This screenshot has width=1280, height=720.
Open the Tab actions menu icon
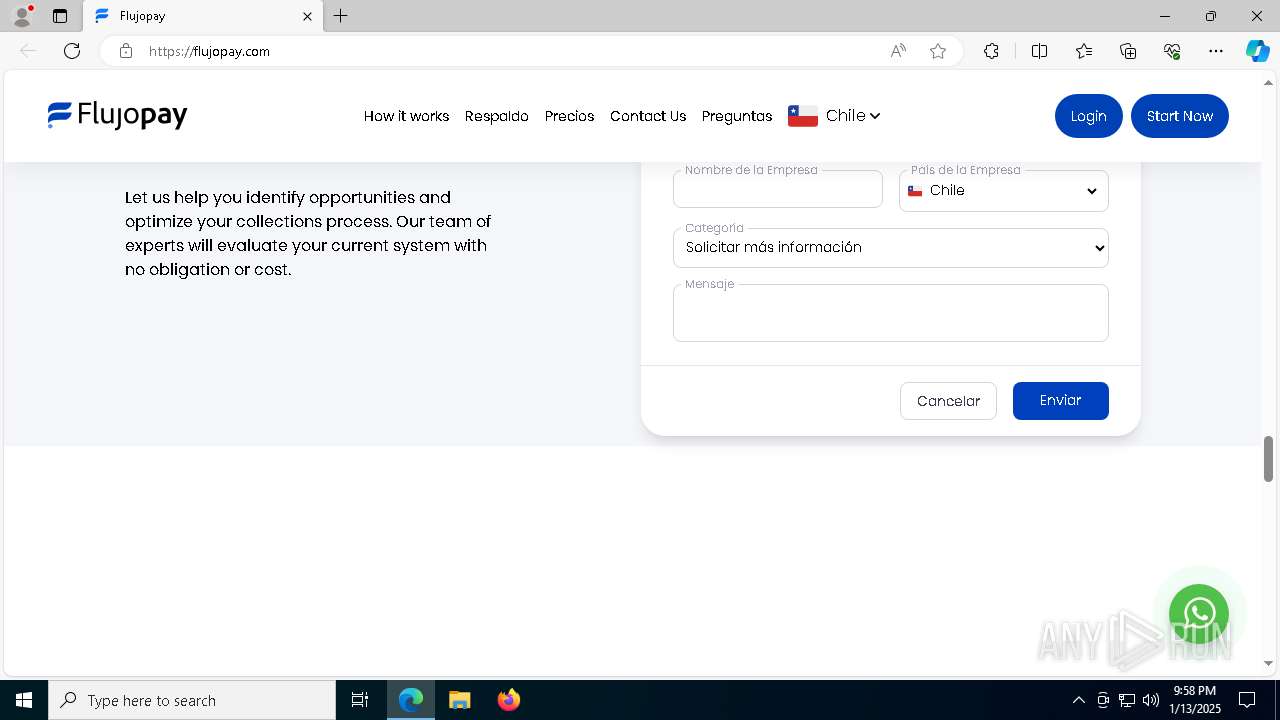coord(60,16)
